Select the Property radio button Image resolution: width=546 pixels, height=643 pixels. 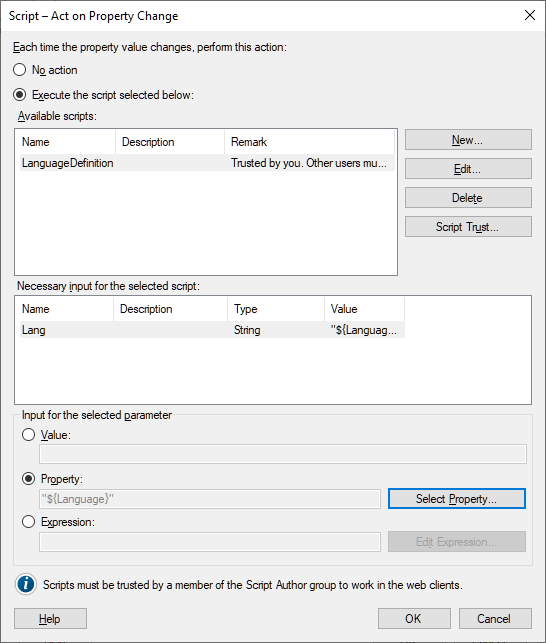tap(28, 479)
